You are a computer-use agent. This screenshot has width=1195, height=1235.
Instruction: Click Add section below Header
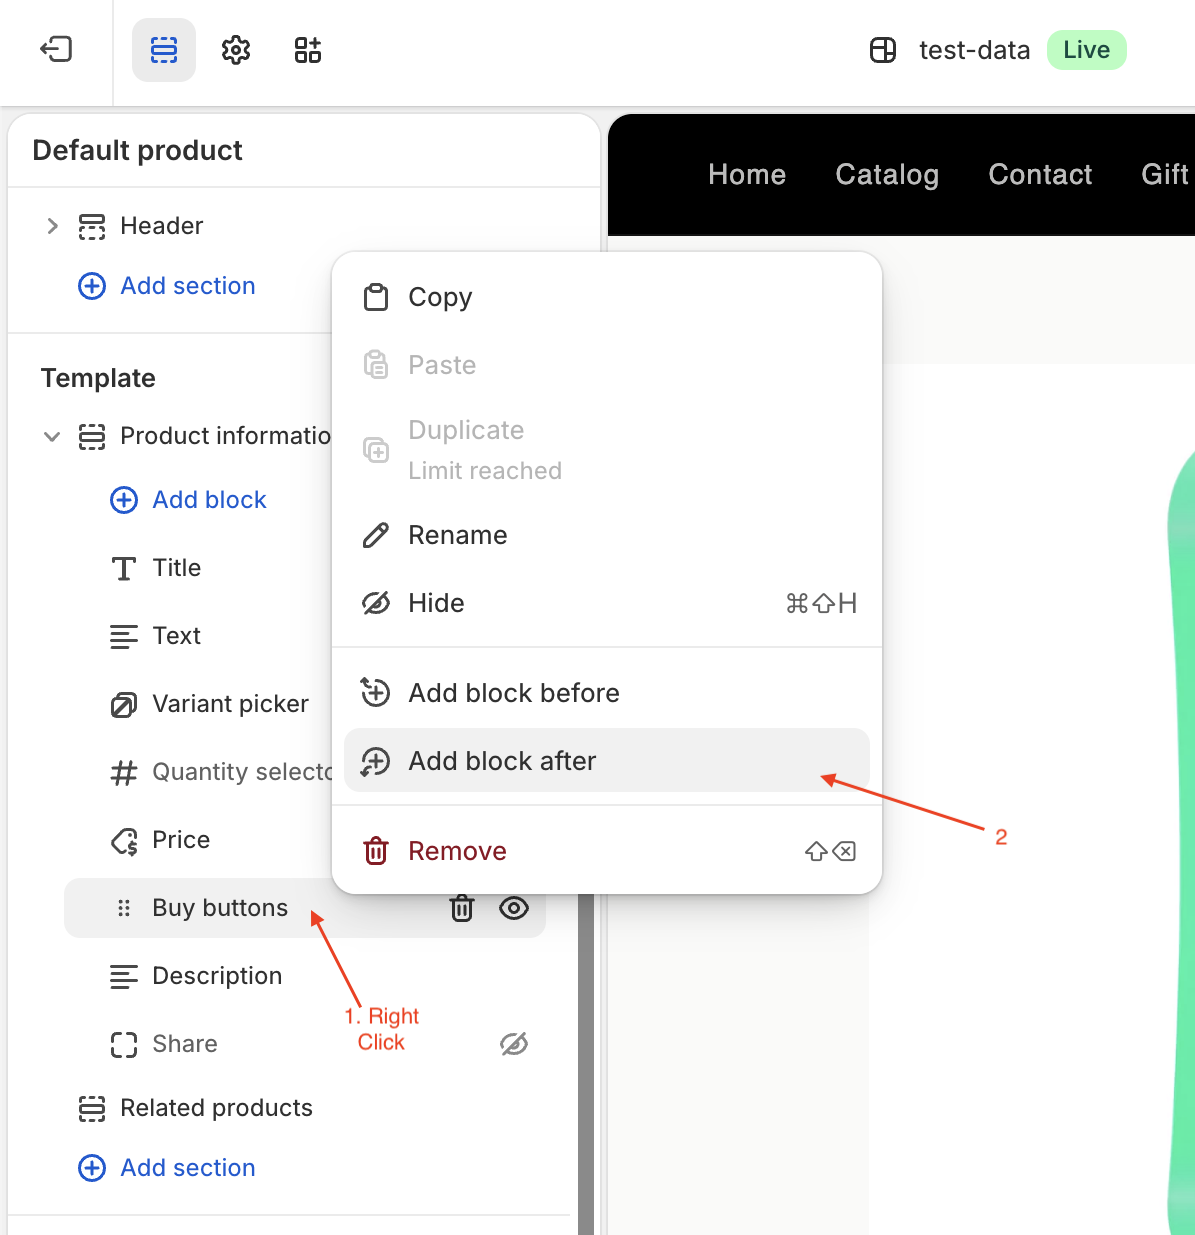tap(187, 286)
